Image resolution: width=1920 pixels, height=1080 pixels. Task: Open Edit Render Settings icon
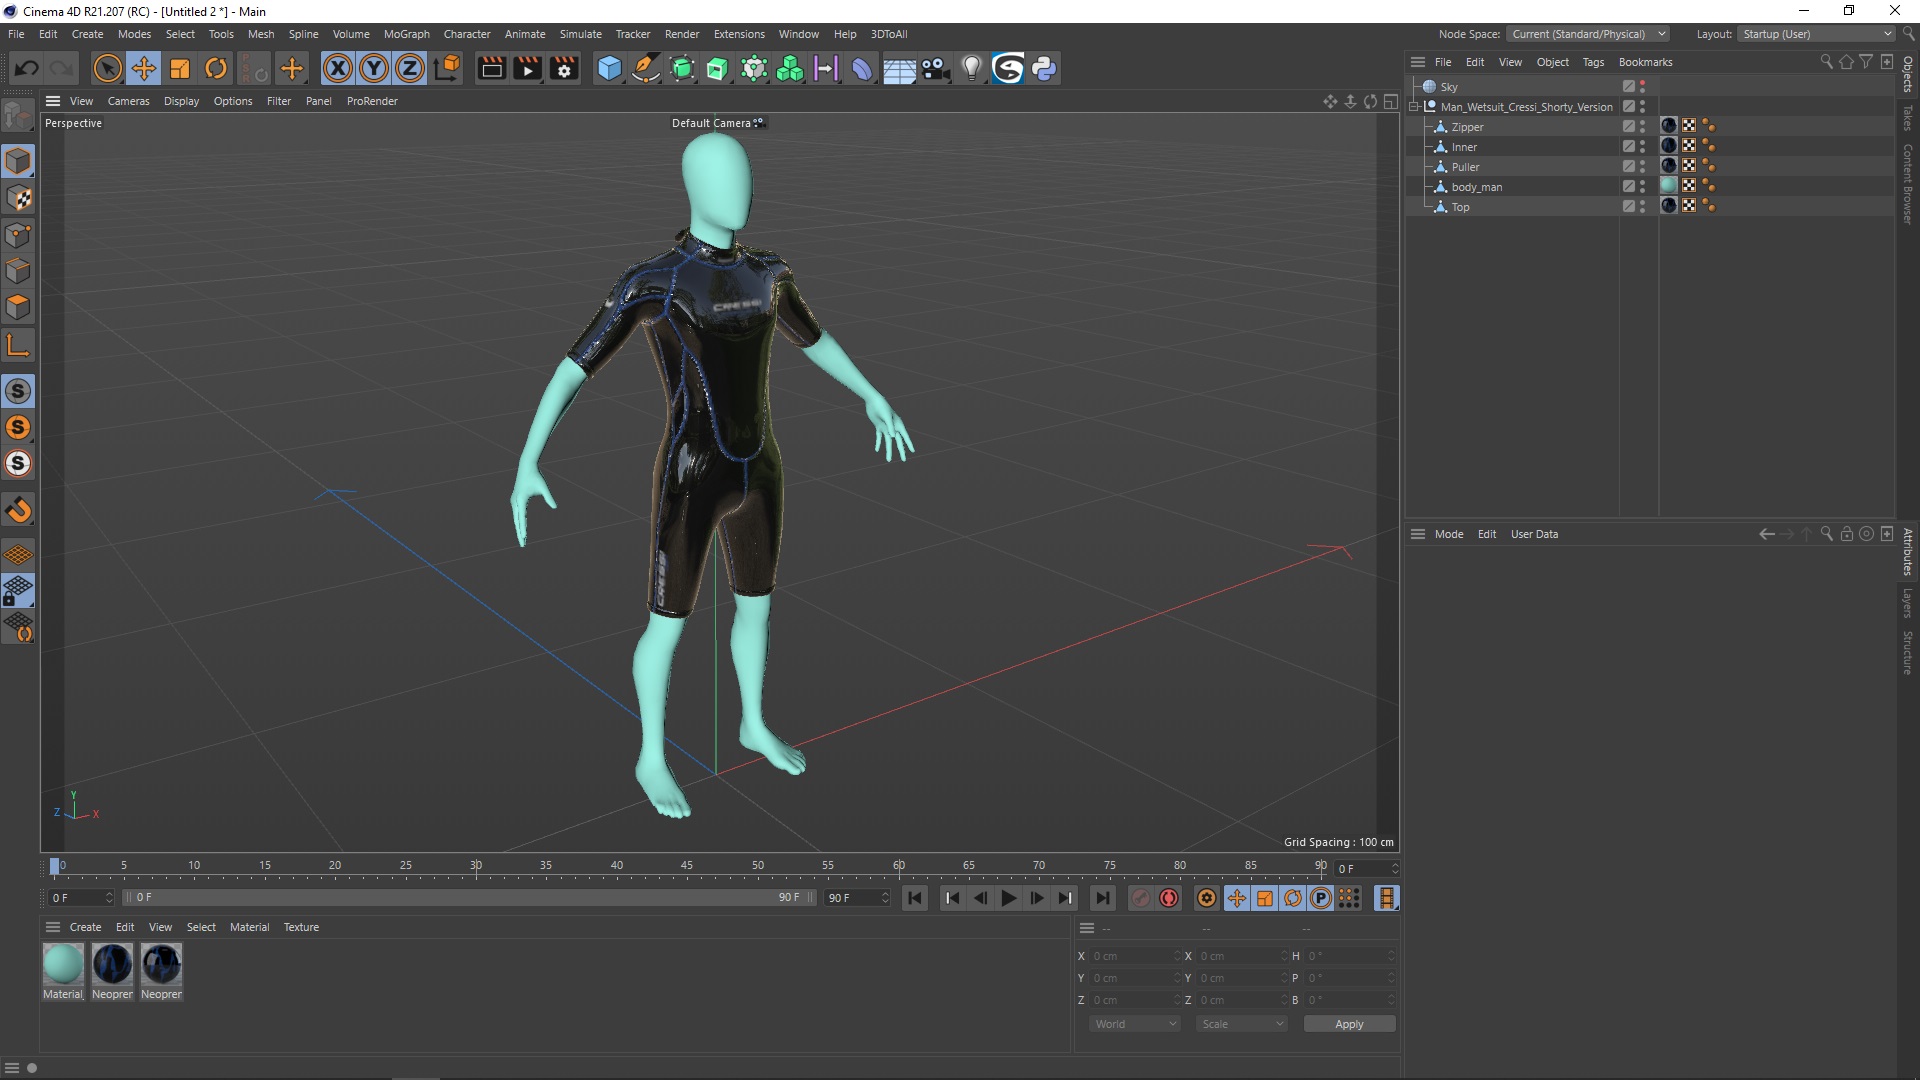[564, 68]
